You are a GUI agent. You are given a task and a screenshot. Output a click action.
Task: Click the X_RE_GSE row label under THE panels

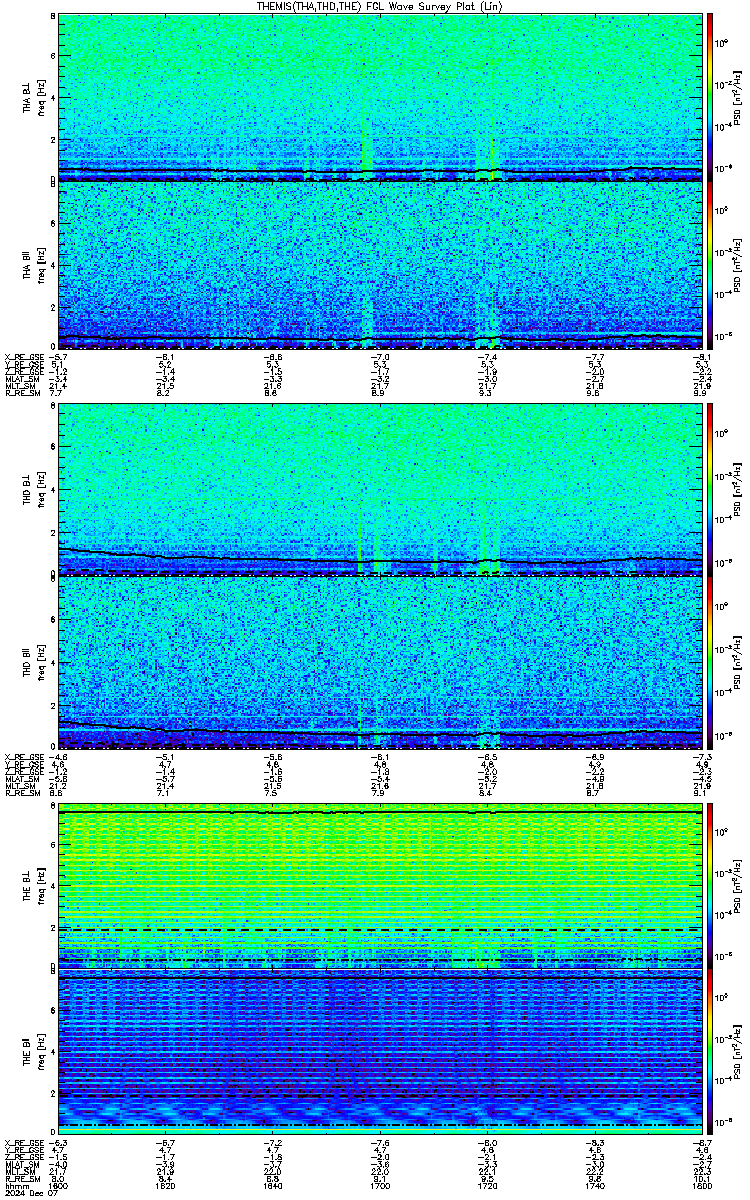click(x=24, y=1145)
